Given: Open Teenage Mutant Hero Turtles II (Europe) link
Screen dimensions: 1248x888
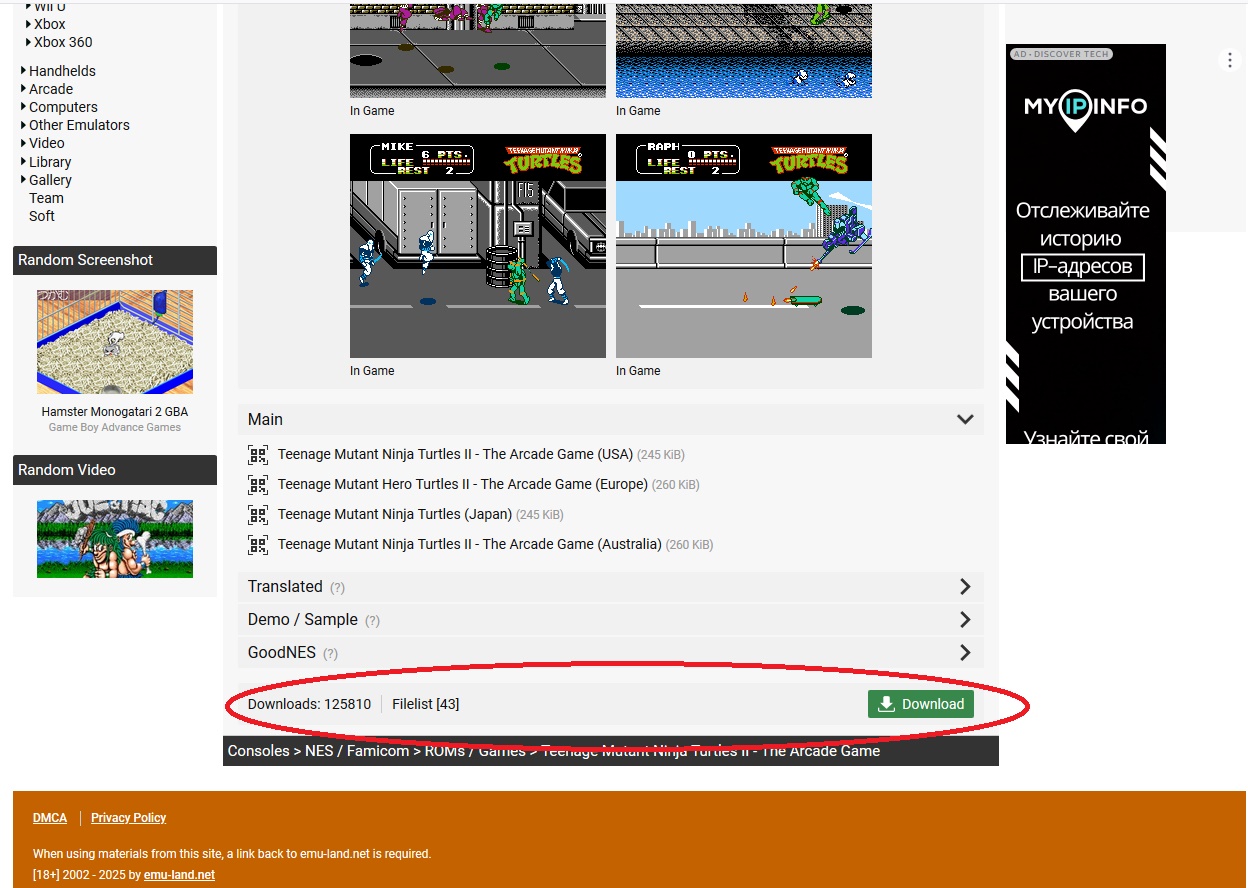Looking at the screenshot, I should coord(463,484).
